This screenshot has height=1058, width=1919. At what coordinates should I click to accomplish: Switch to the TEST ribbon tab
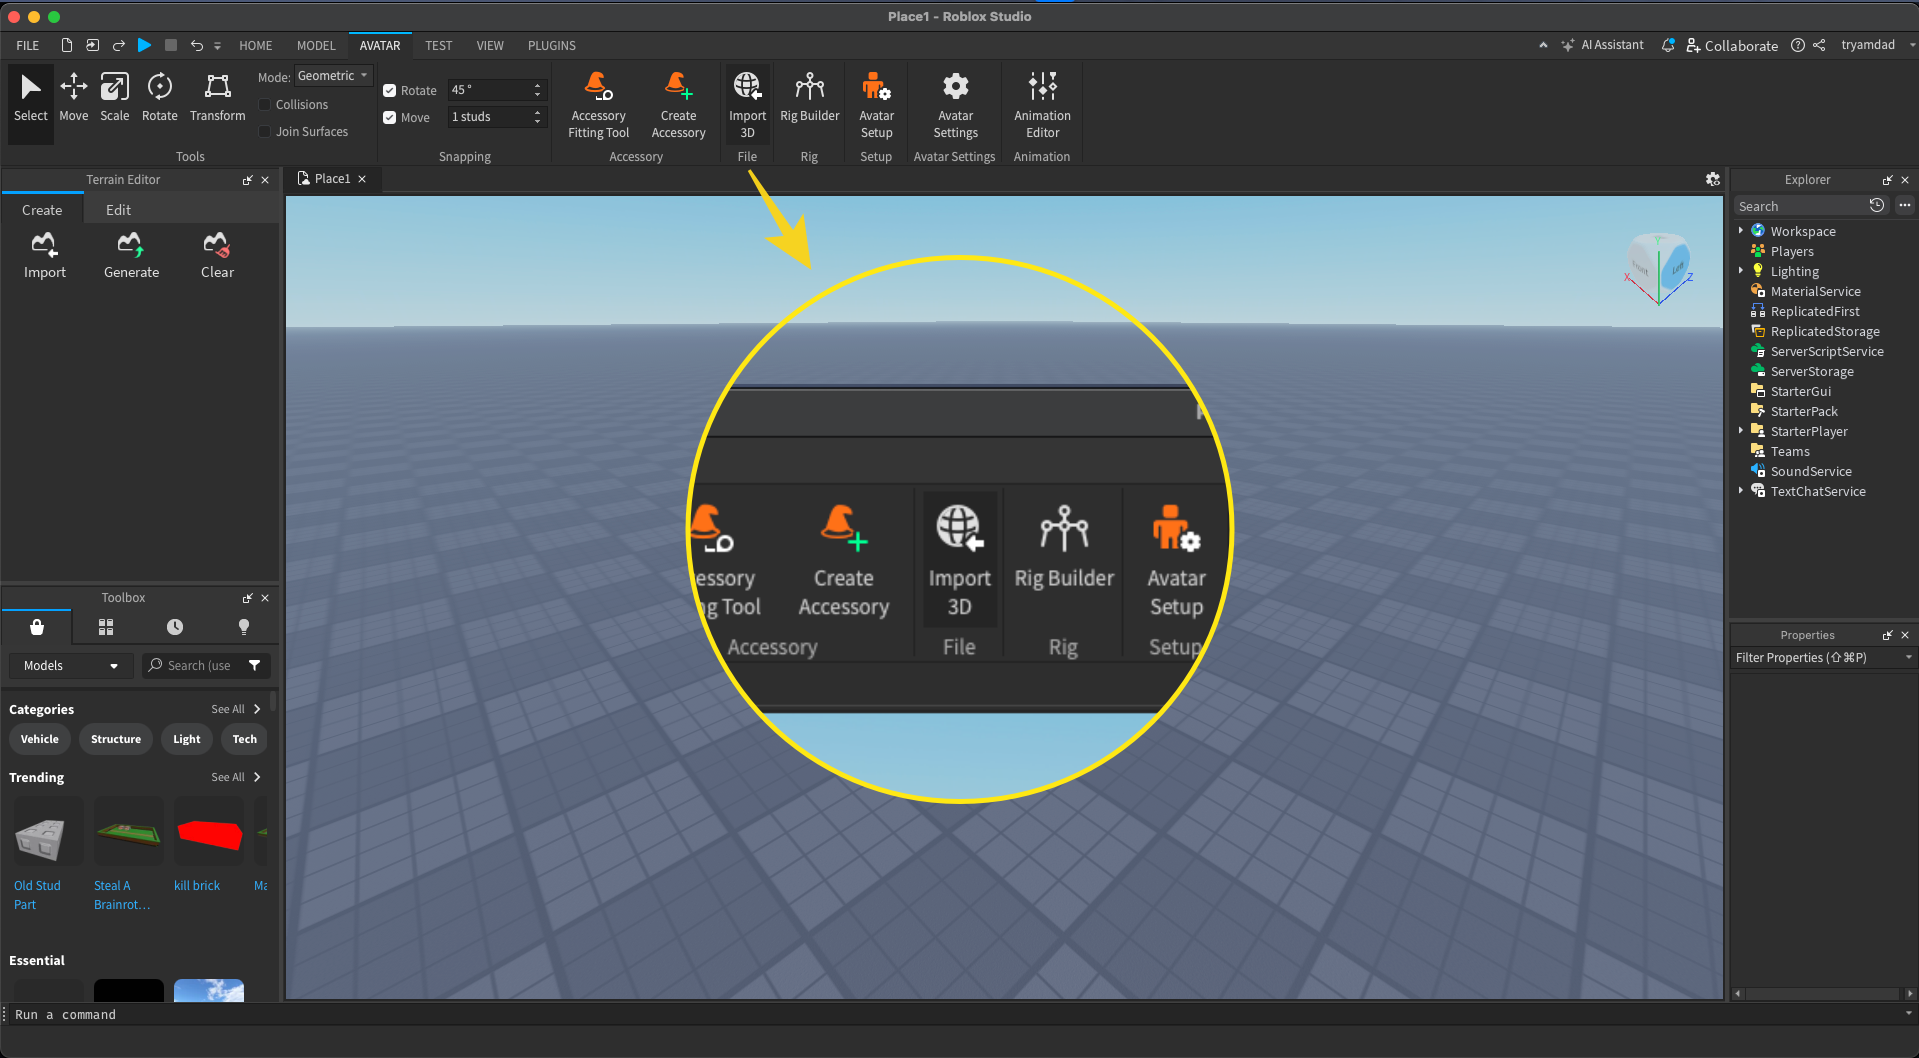tap(438, 45)
